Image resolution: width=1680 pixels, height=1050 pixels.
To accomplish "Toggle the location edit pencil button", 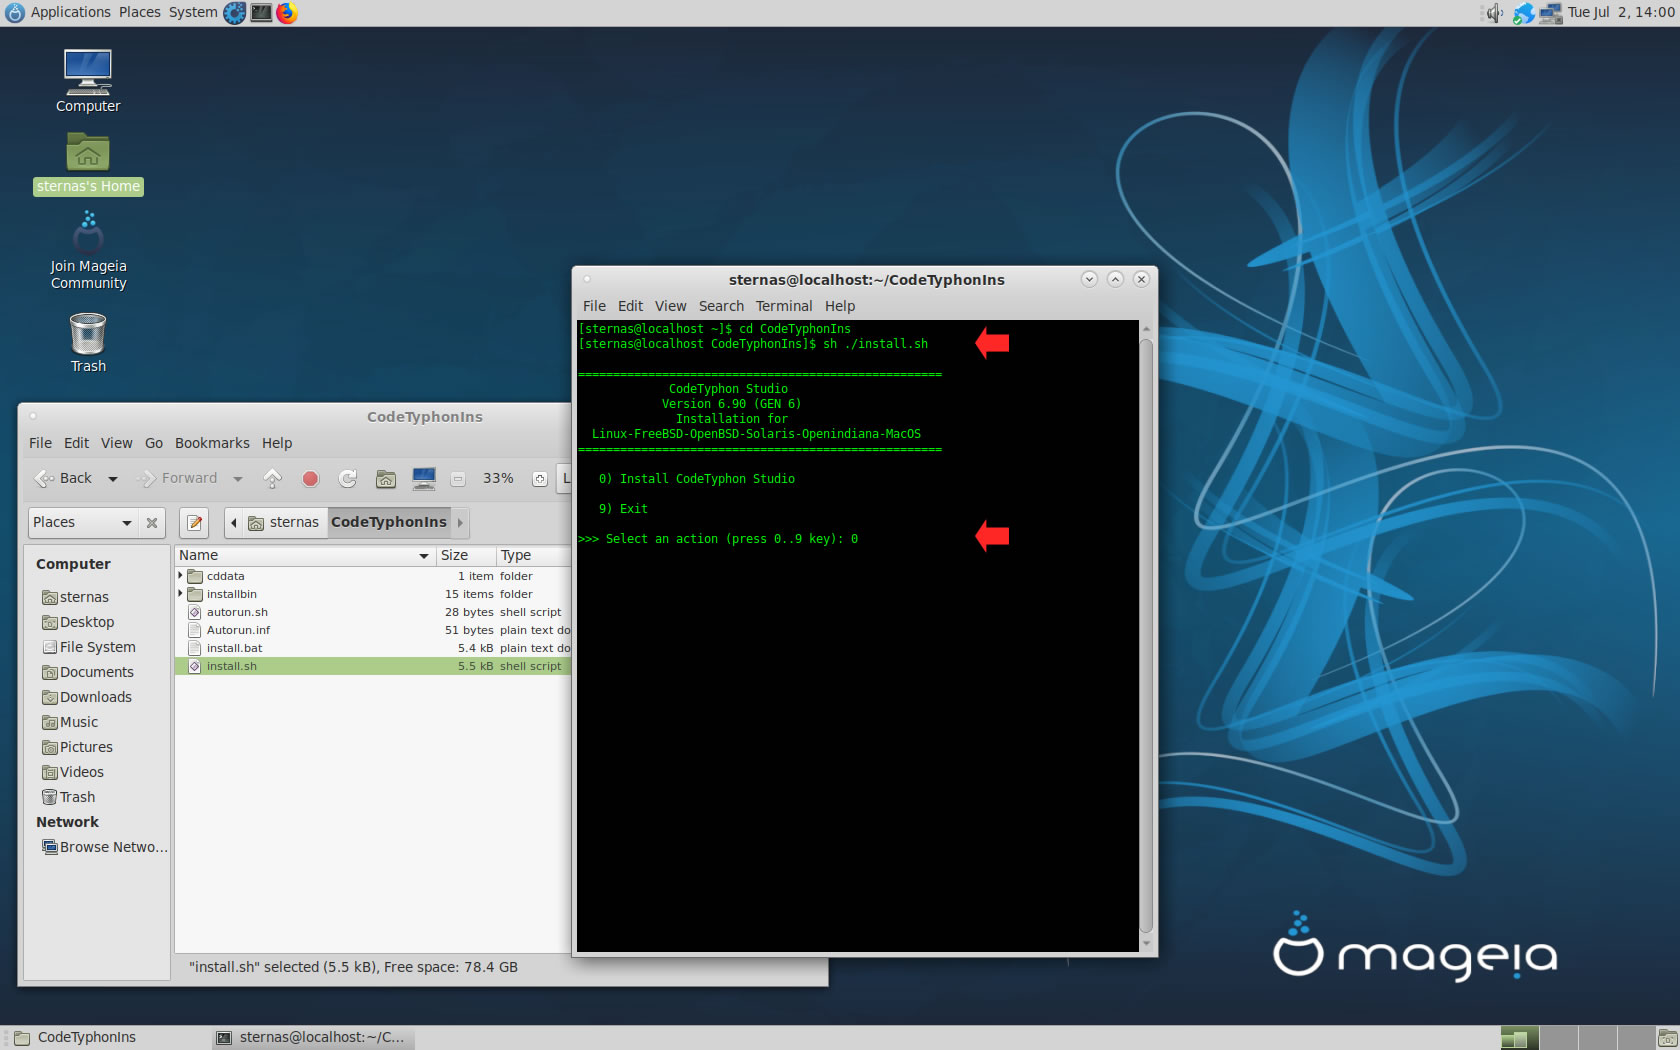I will coord(194,523).
